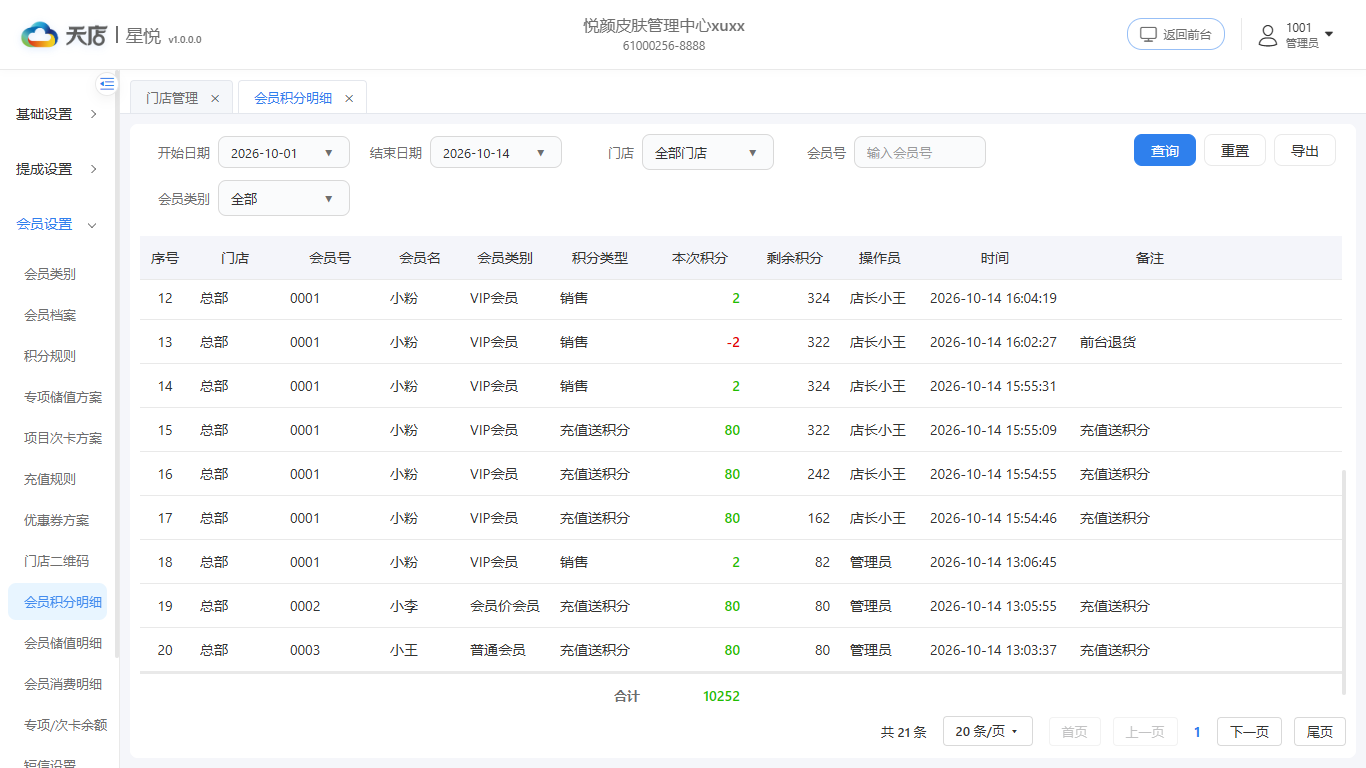The image size is (1366, 768).
Task: Go to 下一页 next page
Action: point(1249,732)
